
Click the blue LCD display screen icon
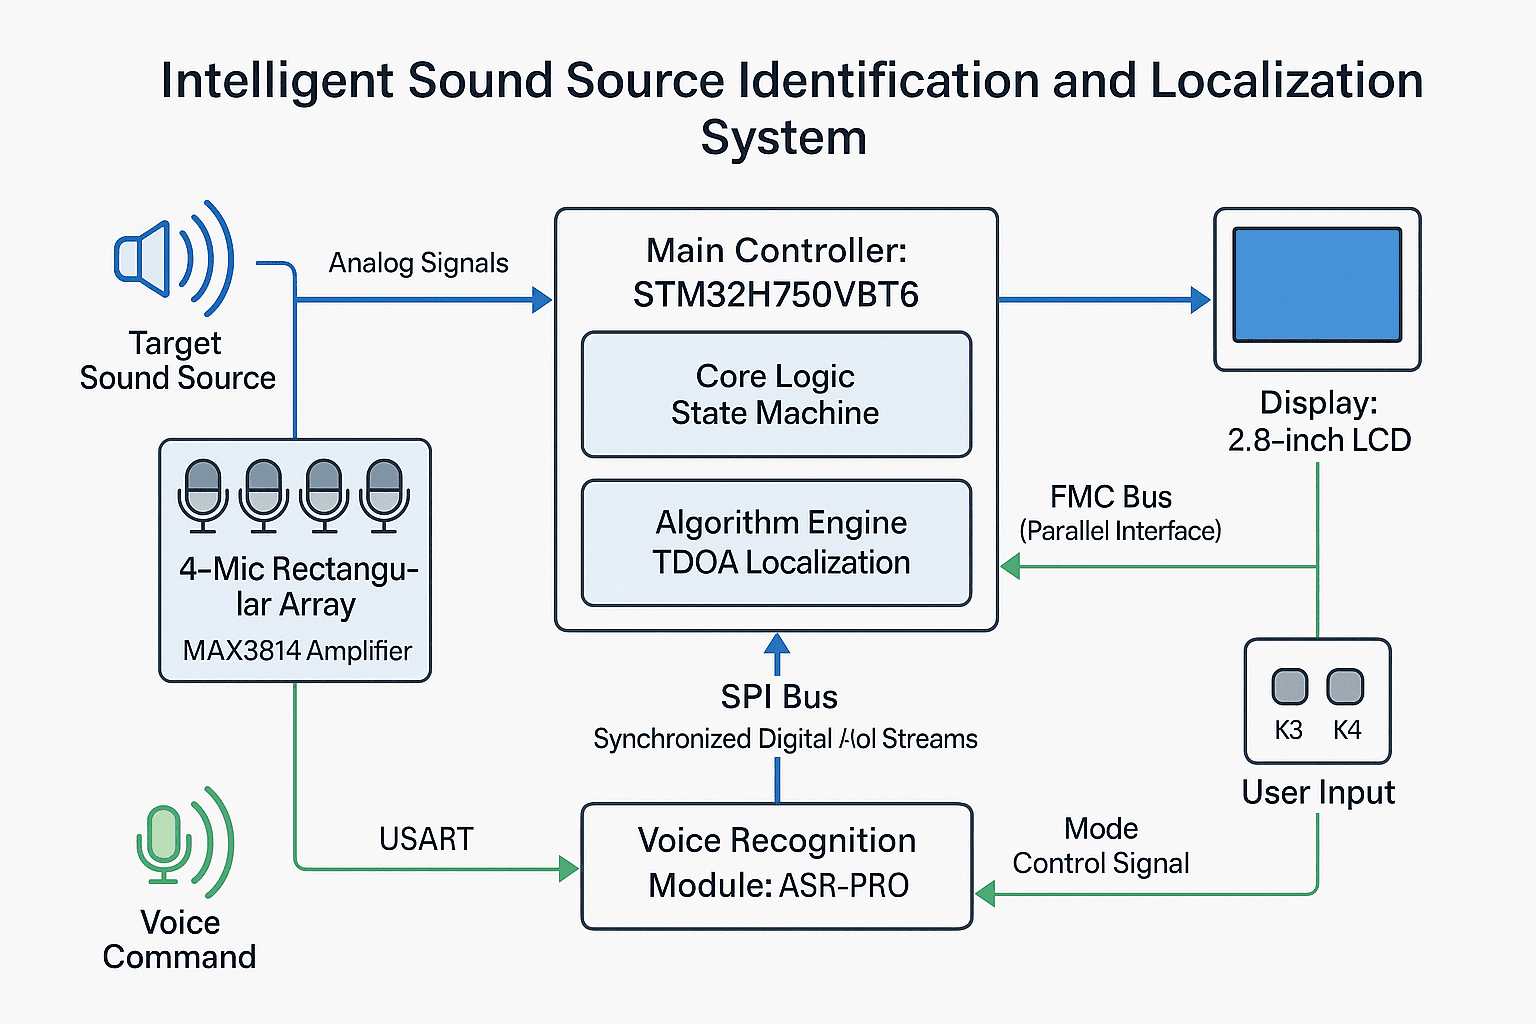coord(1317,285)
